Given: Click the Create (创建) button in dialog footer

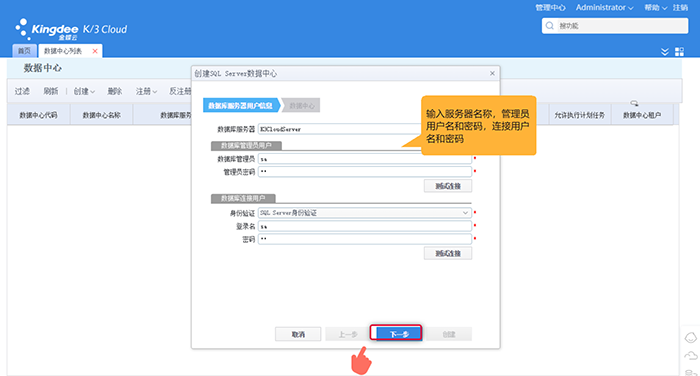Looking at the screenshot, I should (x=449, y=334).
